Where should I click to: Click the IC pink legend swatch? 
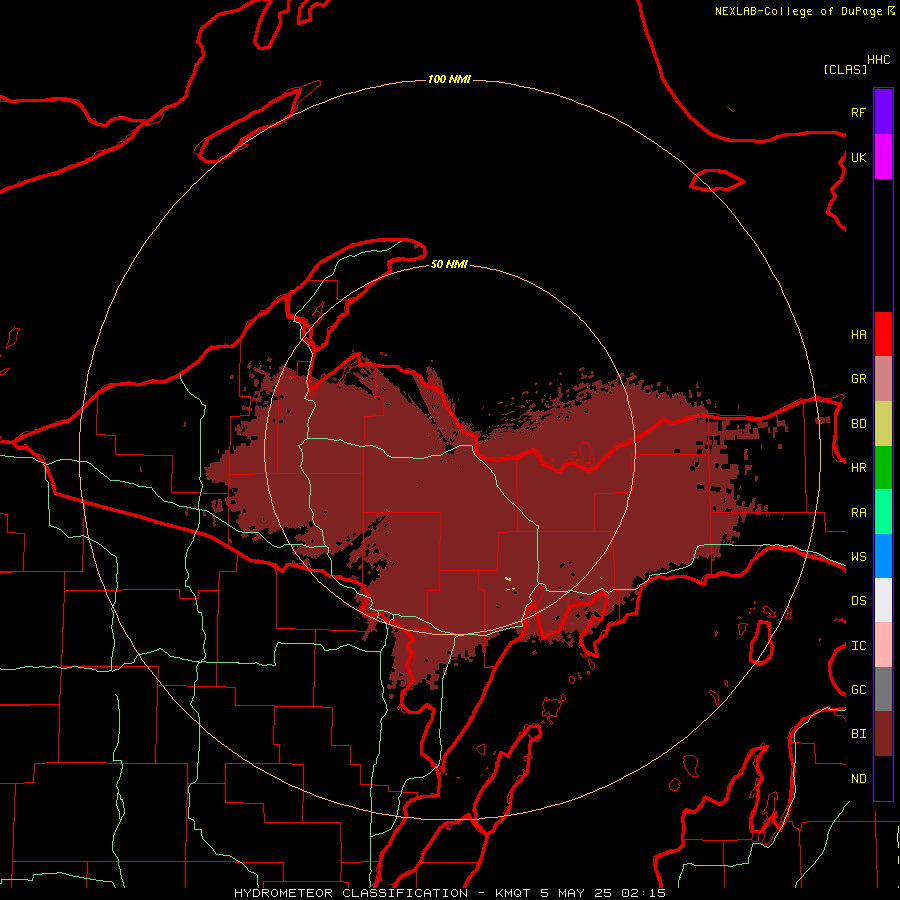point(883,645)
